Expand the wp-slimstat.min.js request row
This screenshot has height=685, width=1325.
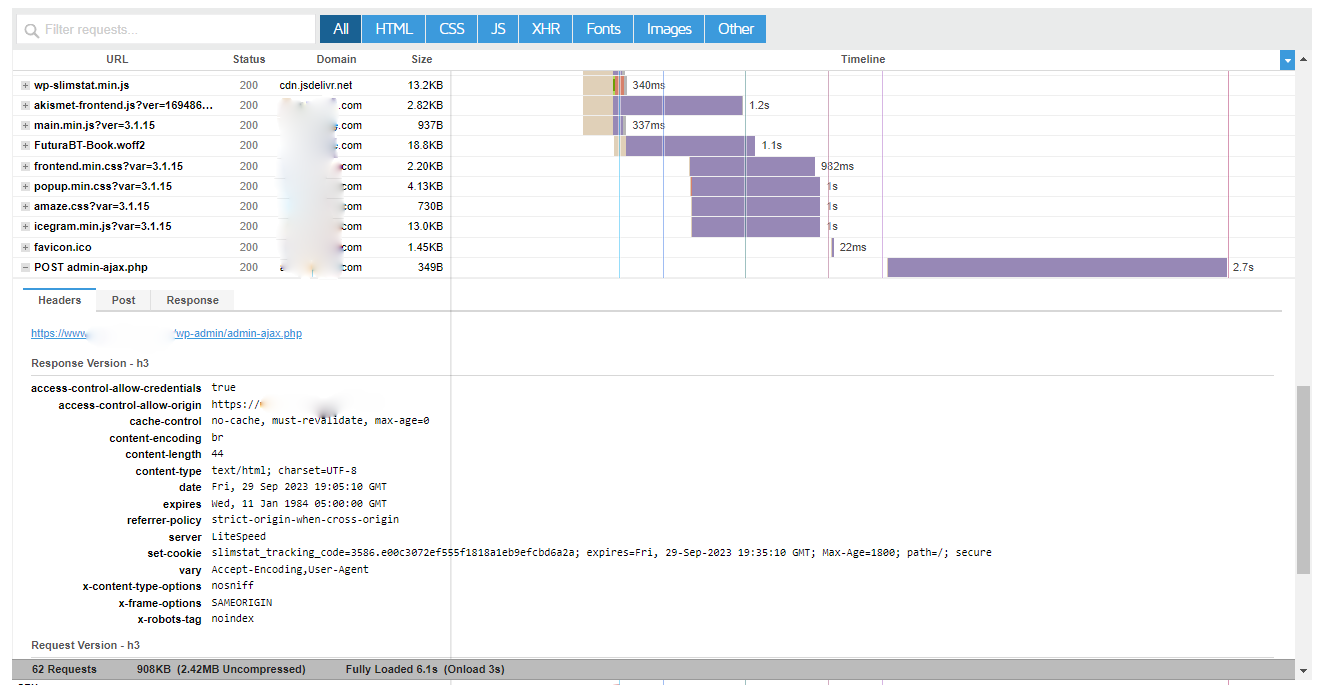tap(25, 86)
